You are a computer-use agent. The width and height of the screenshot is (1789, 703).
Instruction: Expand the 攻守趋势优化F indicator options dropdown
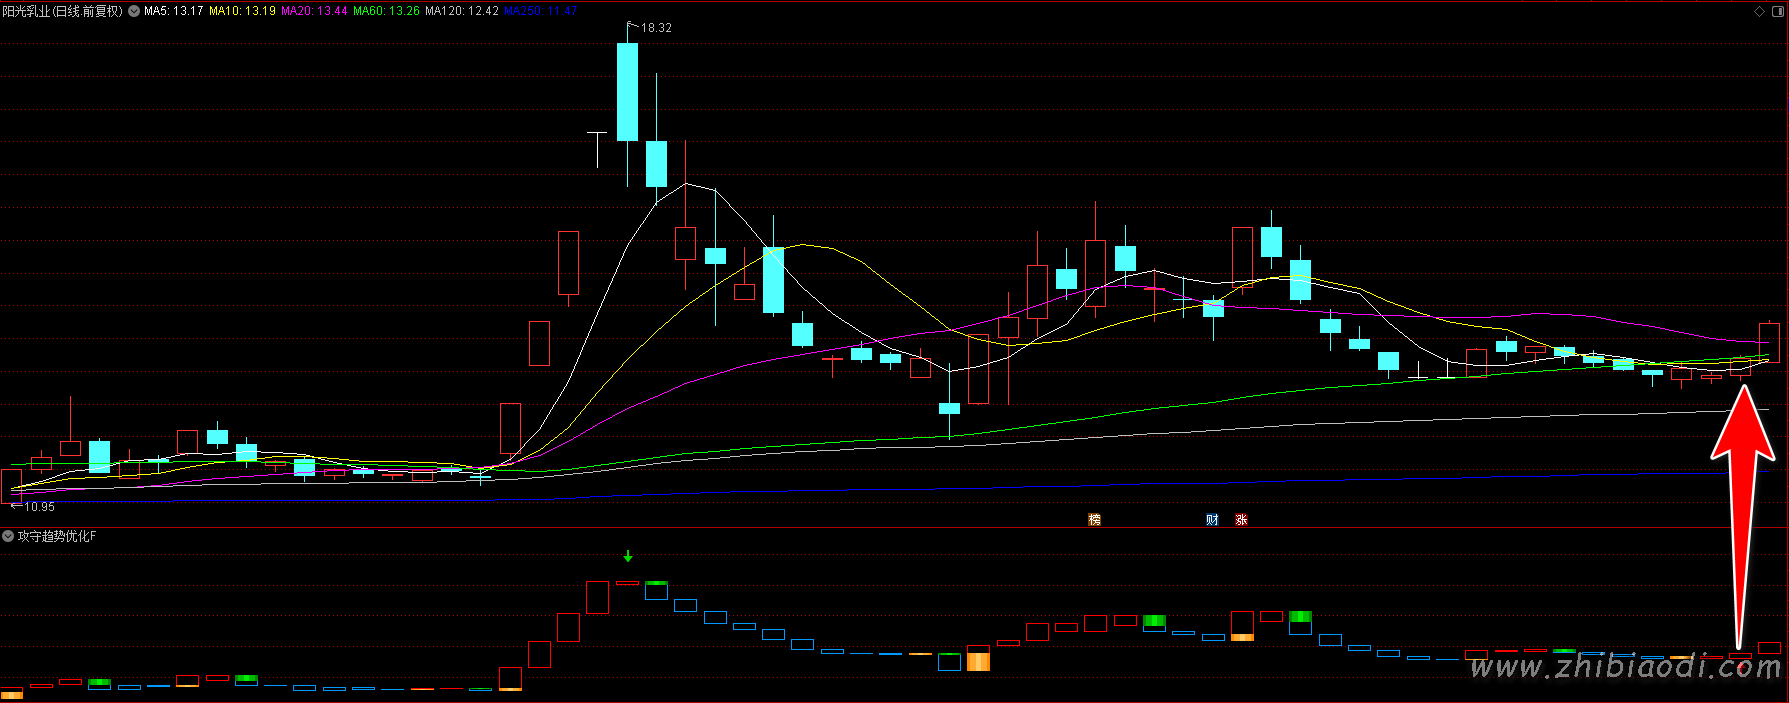pyautogui.click(x=8, y=537)
